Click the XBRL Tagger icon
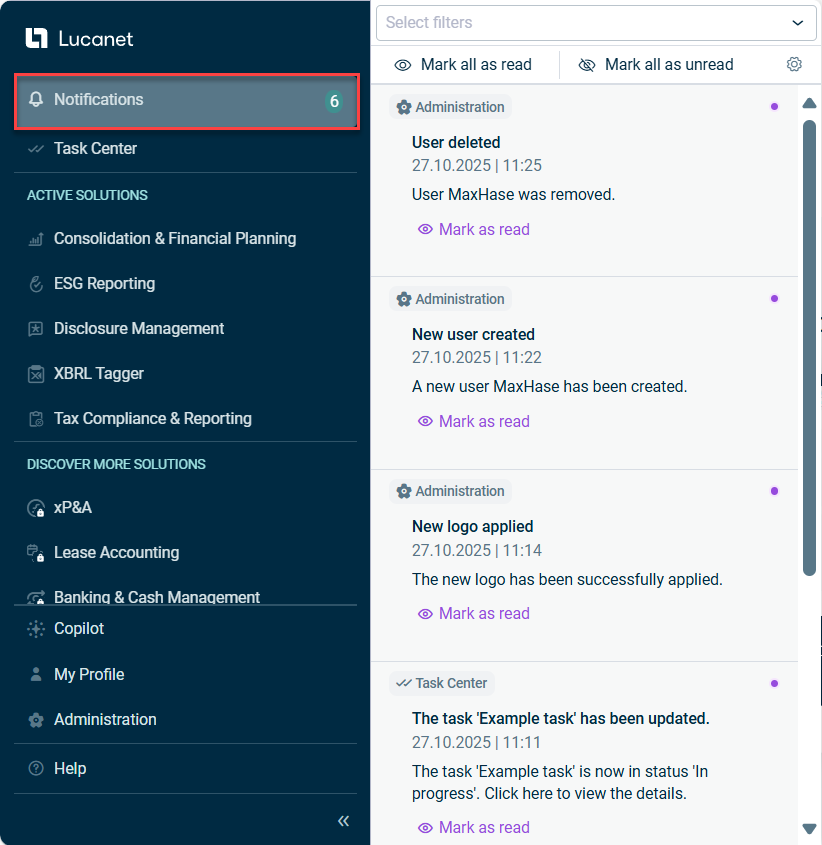 click(x=36, y=373)
